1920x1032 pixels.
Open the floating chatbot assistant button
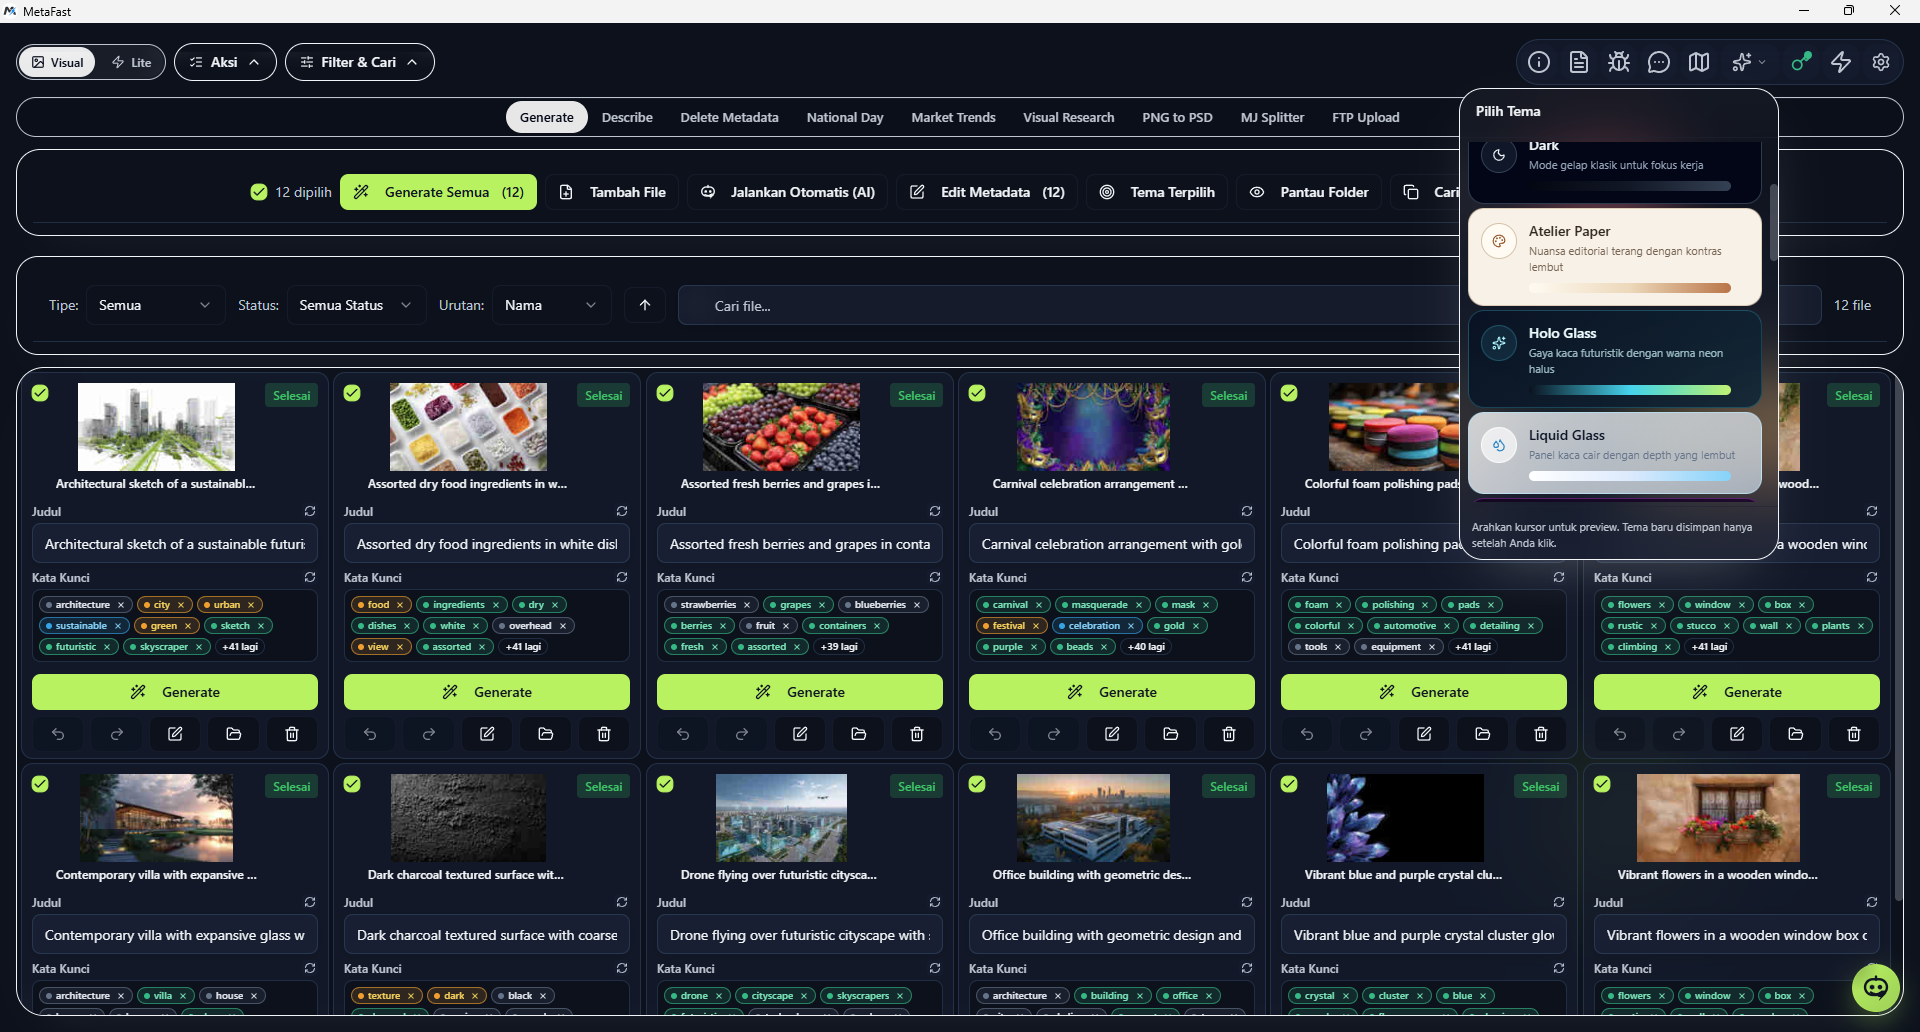tap(1876, 988)
